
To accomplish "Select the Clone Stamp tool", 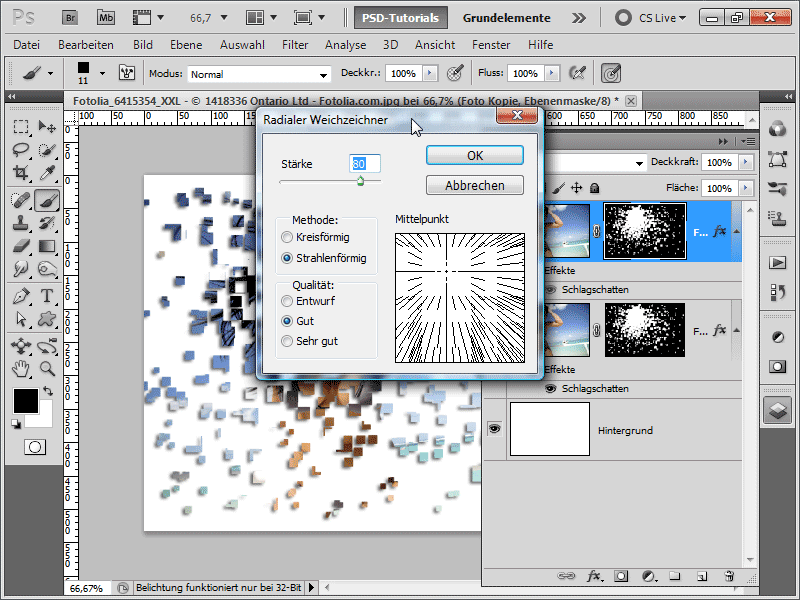I will (21, 223).
